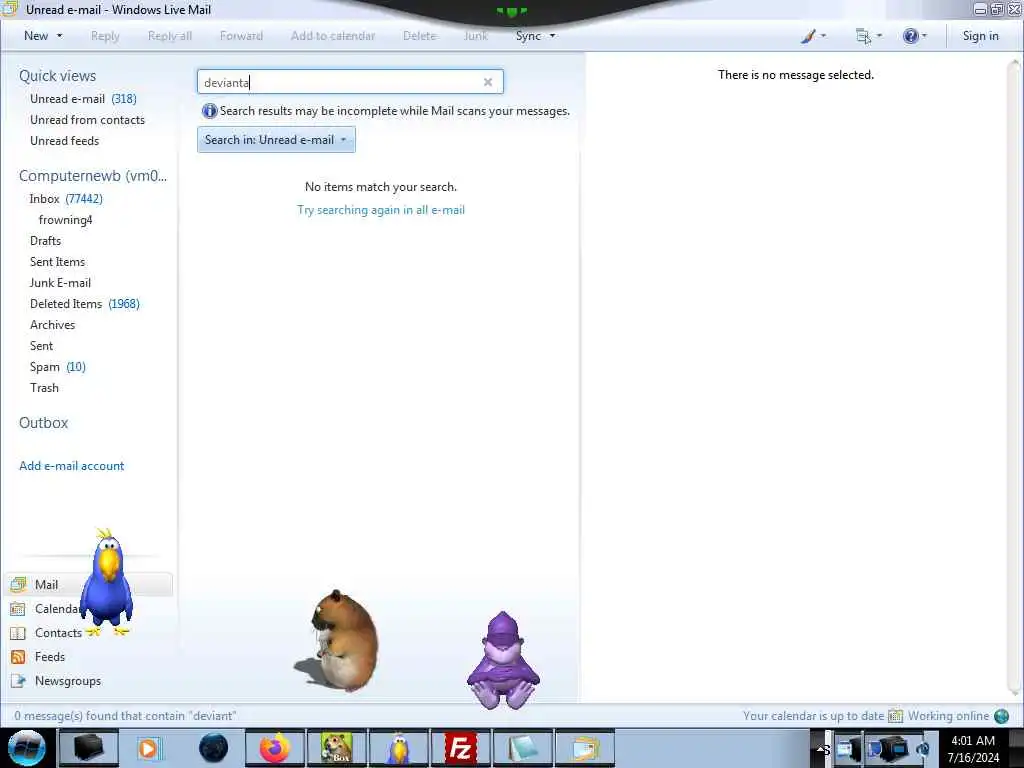This screenshot has height=768, width=1024.
Task: Open the Archives folder
Action: coord(52,325)
